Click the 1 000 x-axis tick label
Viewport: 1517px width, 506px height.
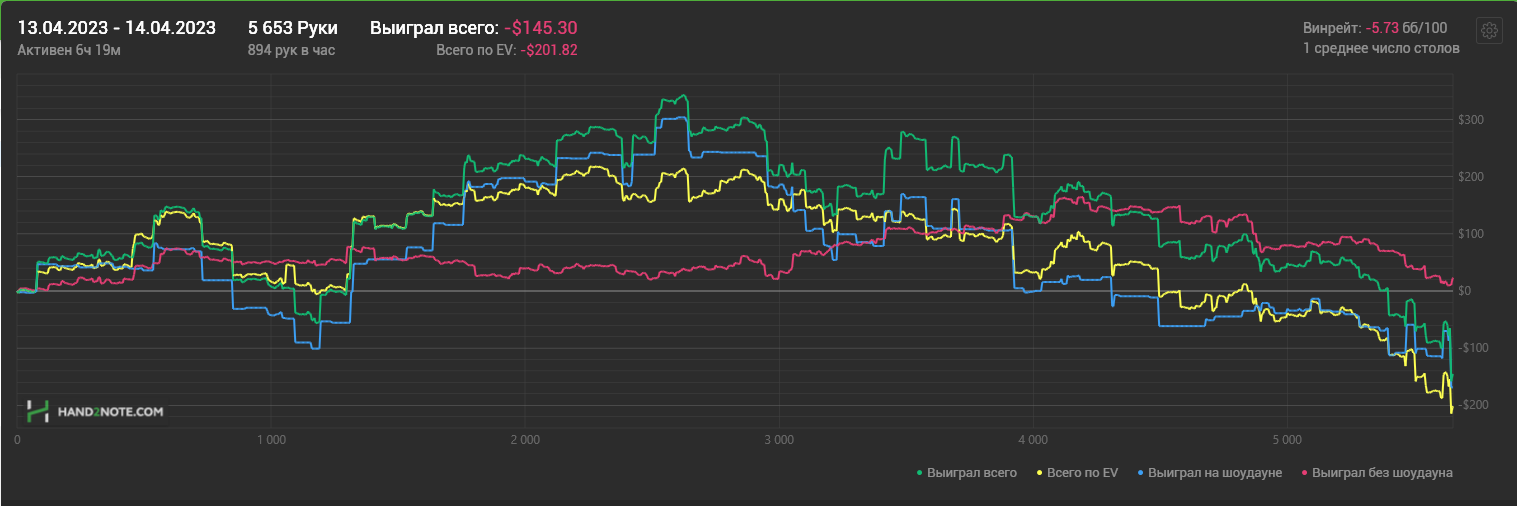271,439
